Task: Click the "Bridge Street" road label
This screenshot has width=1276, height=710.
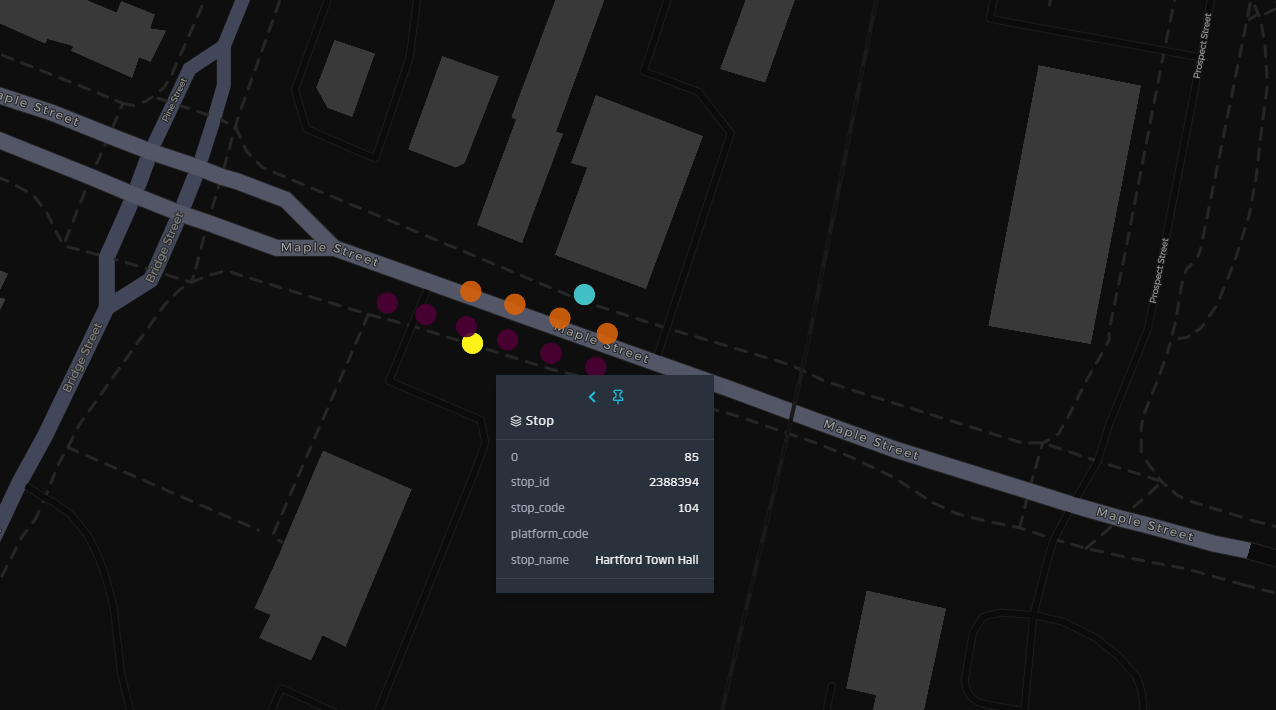Action: click(166, 247)
